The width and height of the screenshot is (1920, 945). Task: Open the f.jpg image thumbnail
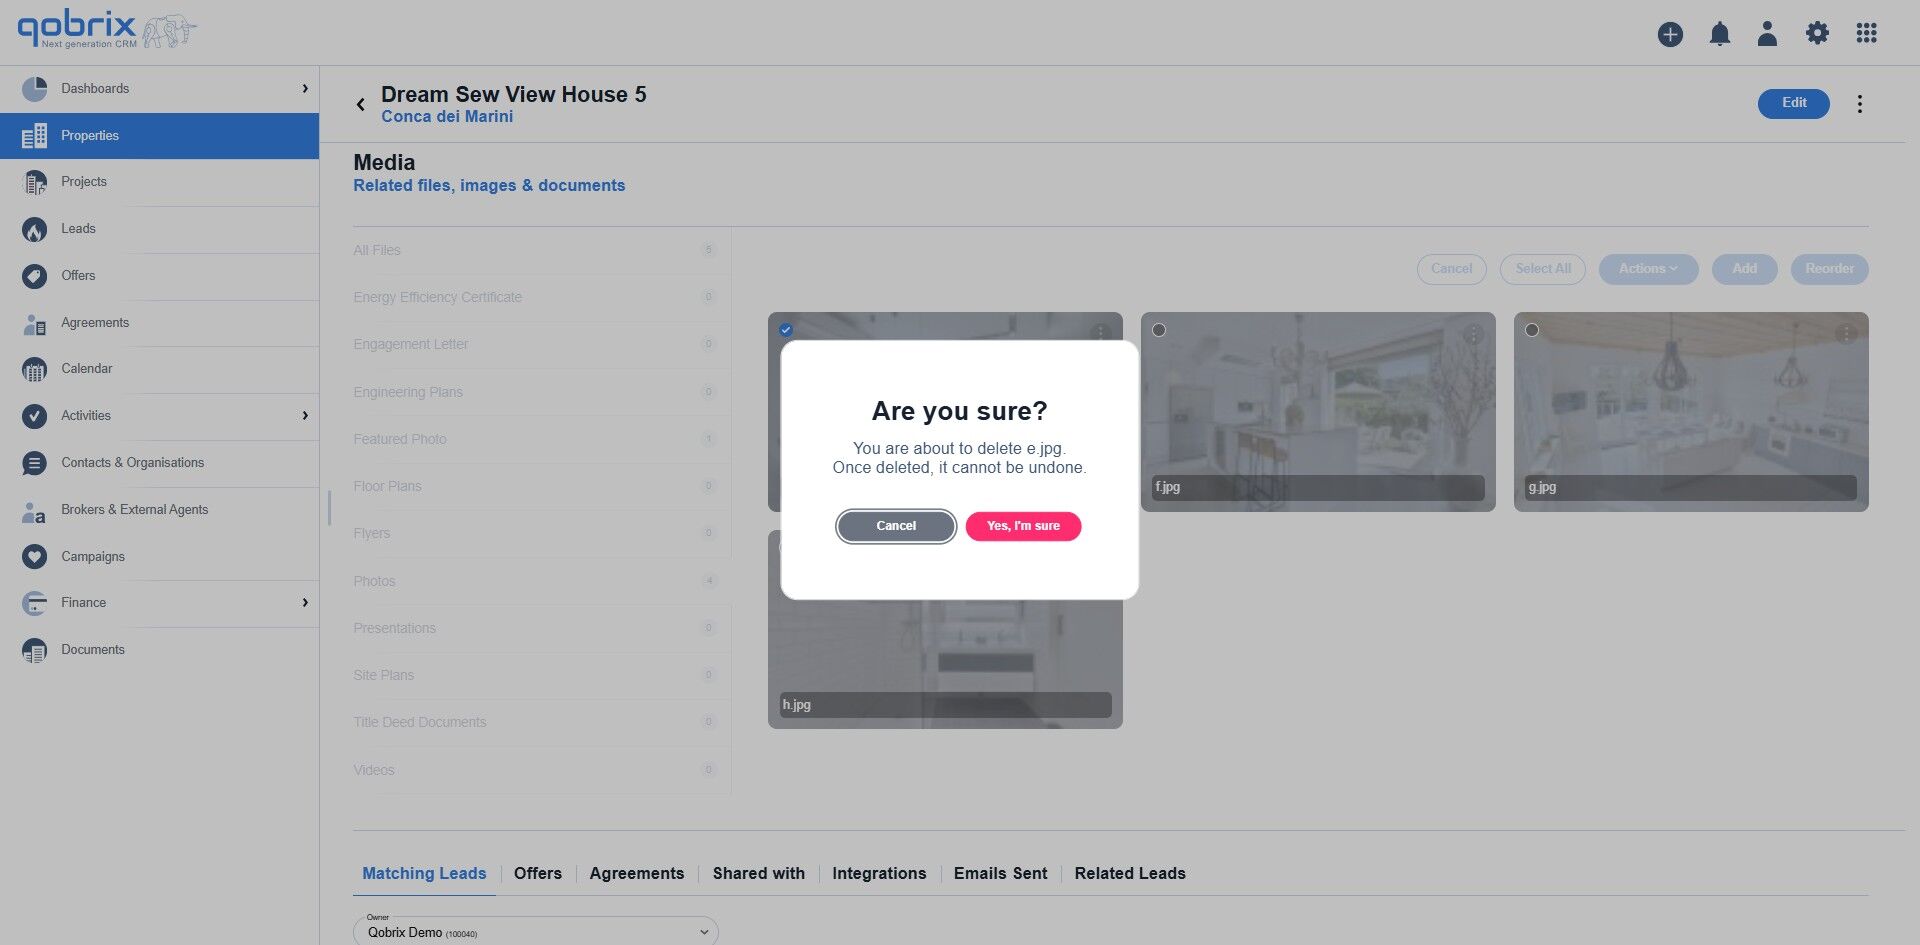click(x=1318, y=412)
